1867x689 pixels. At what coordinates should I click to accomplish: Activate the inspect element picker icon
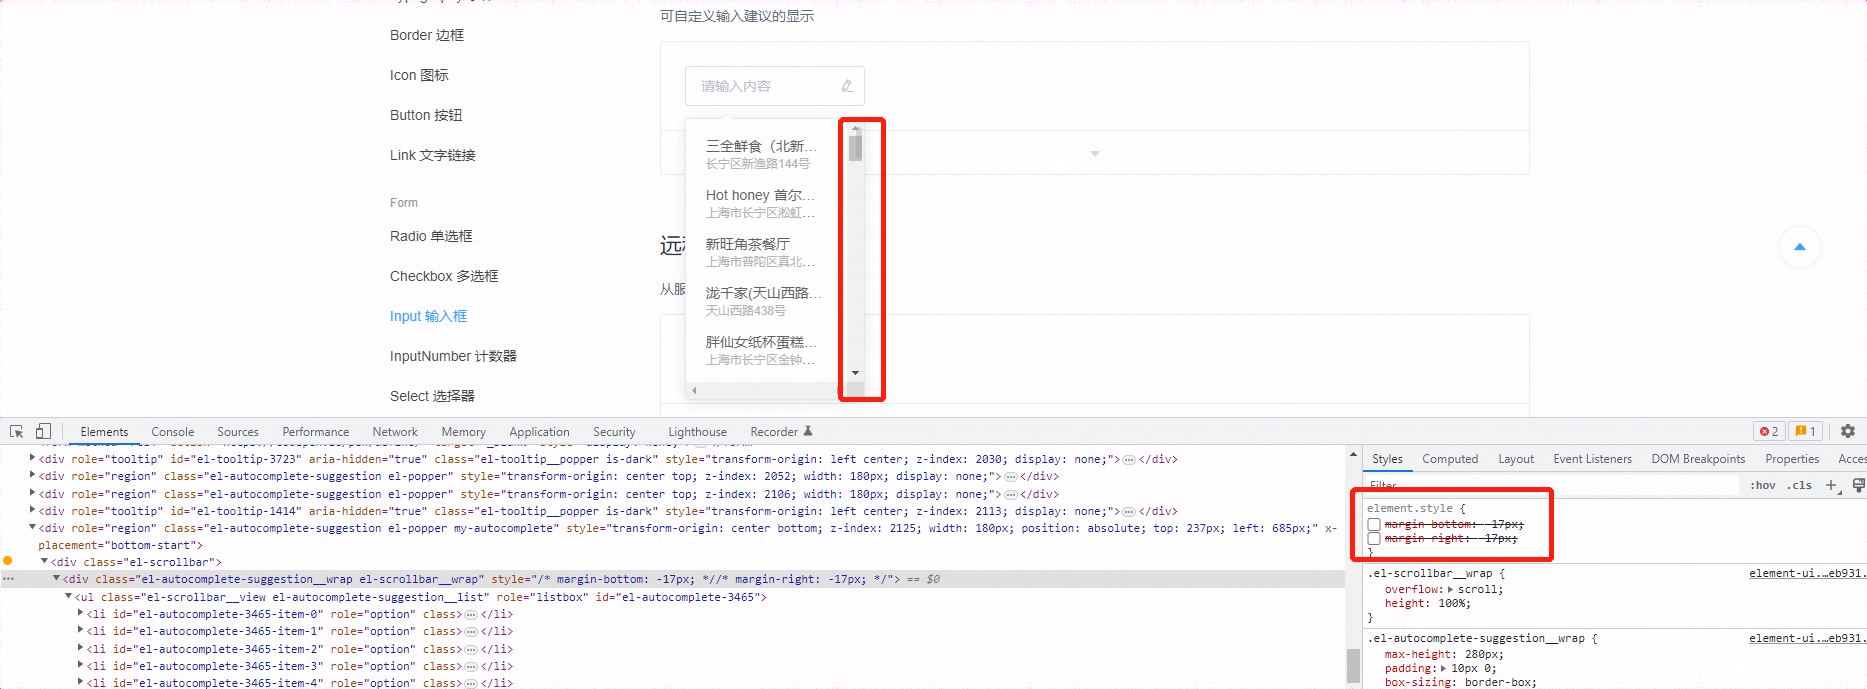[x=16, y=431]
